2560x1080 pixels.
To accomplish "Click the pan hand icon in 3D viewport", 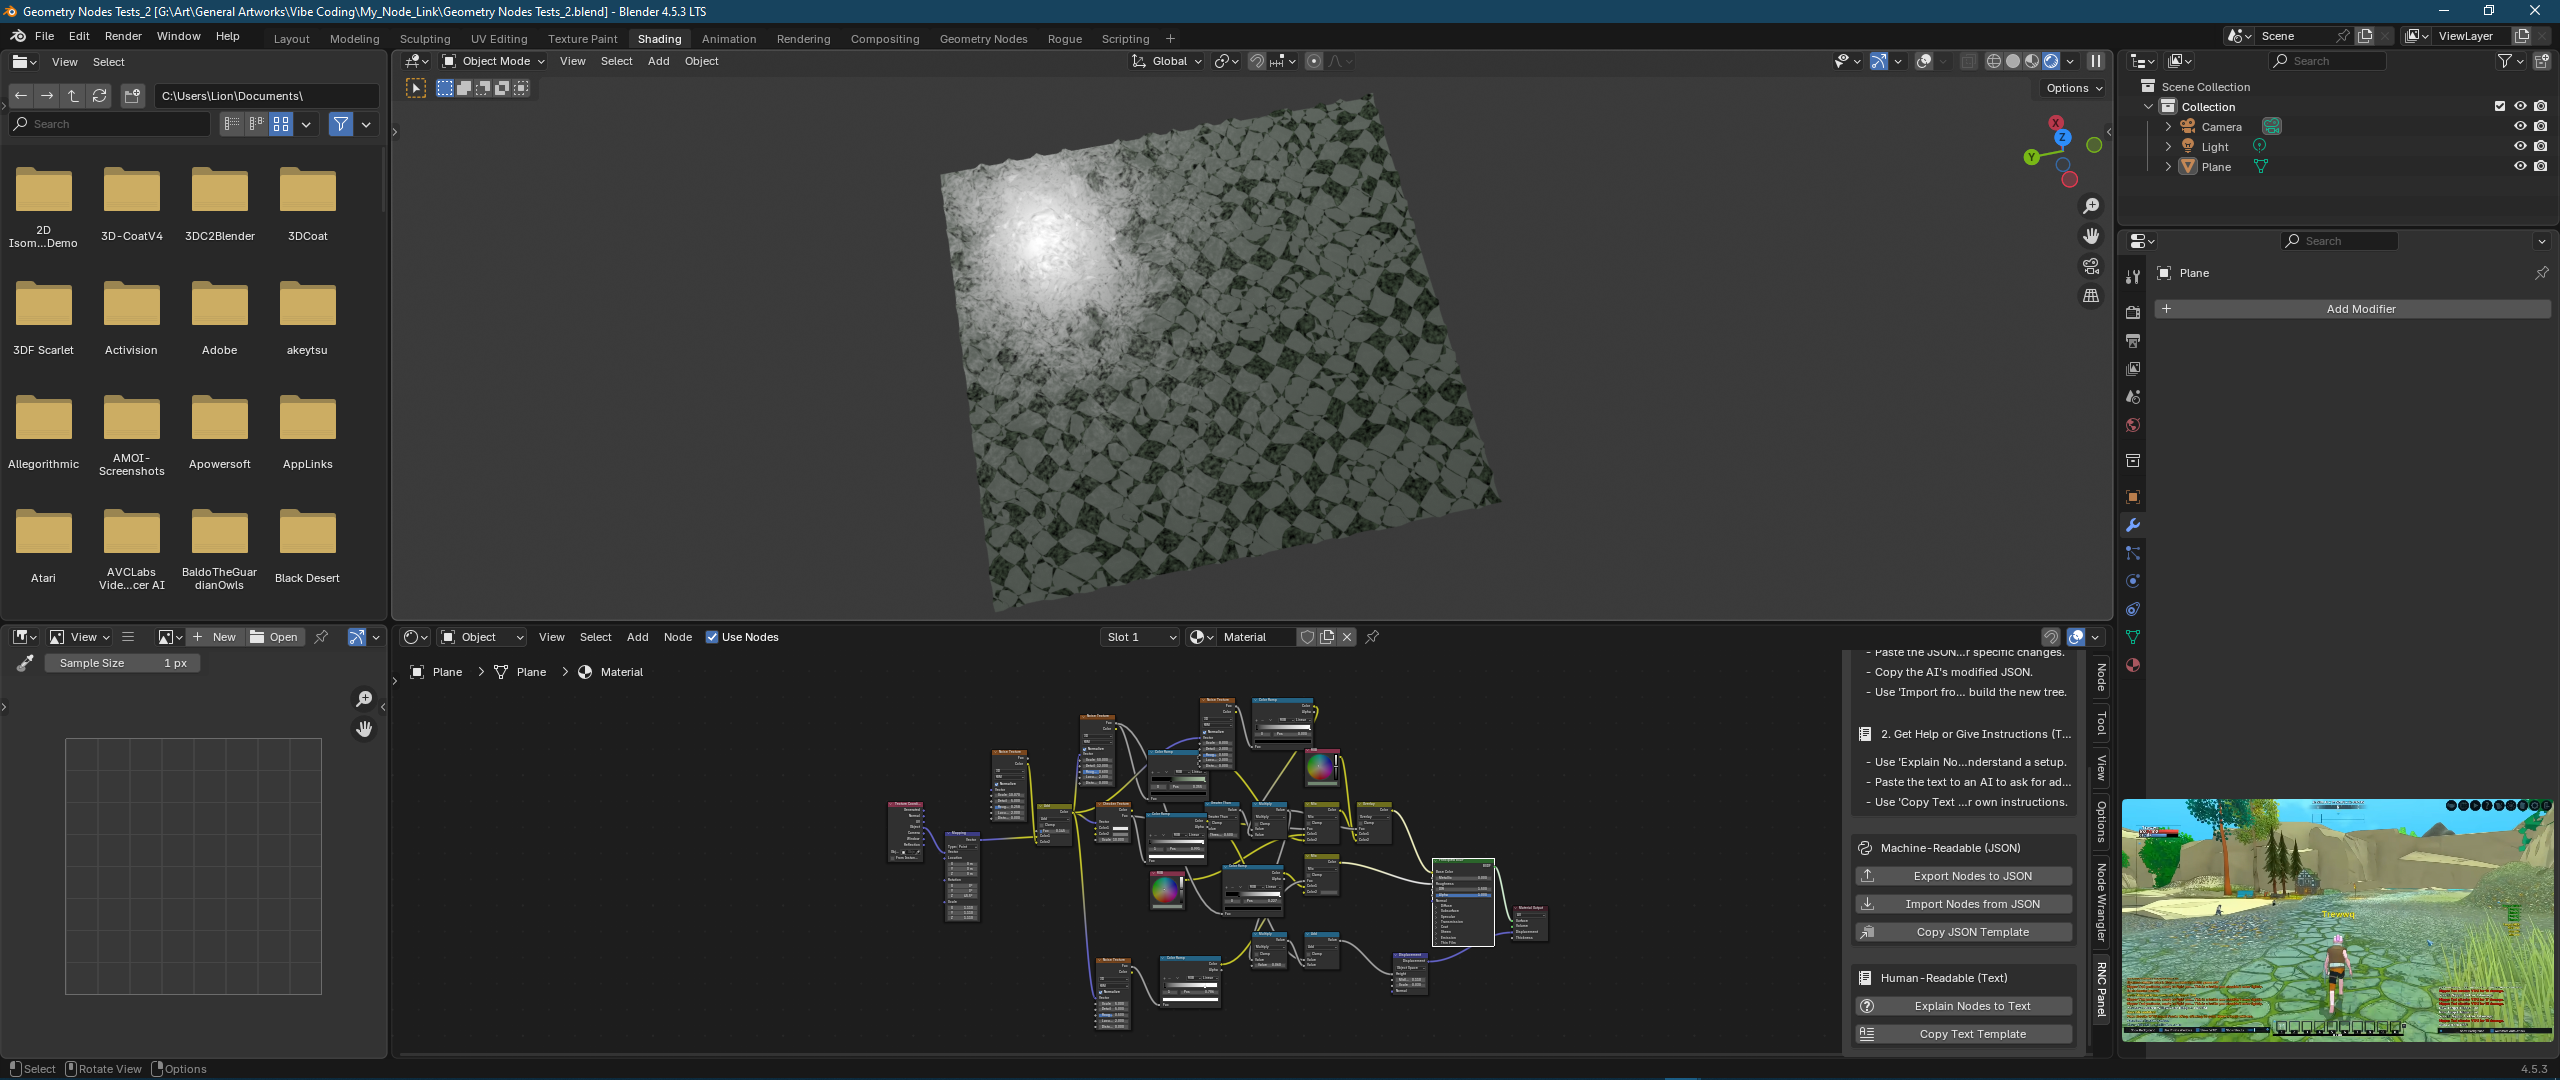I will (x=2091, y=236).
